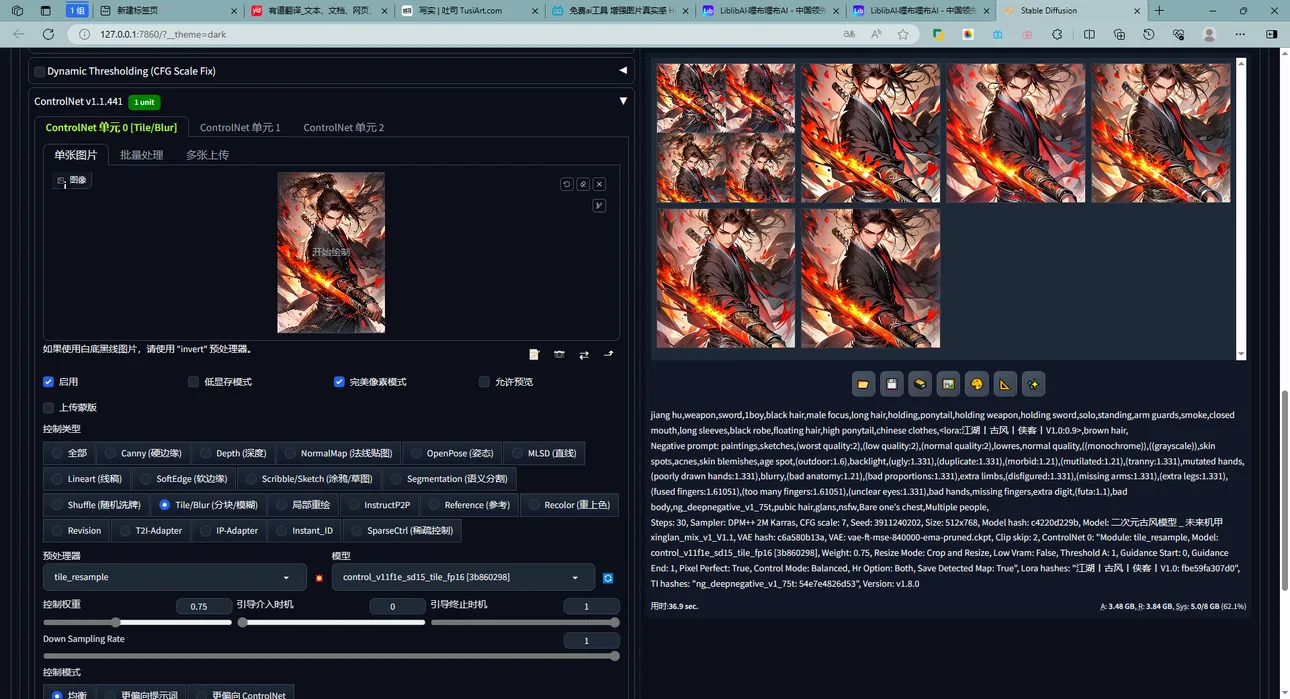Switch to the 有道翻译 browser tab
Screen dimensions: 1290x699
pos(318,10)
